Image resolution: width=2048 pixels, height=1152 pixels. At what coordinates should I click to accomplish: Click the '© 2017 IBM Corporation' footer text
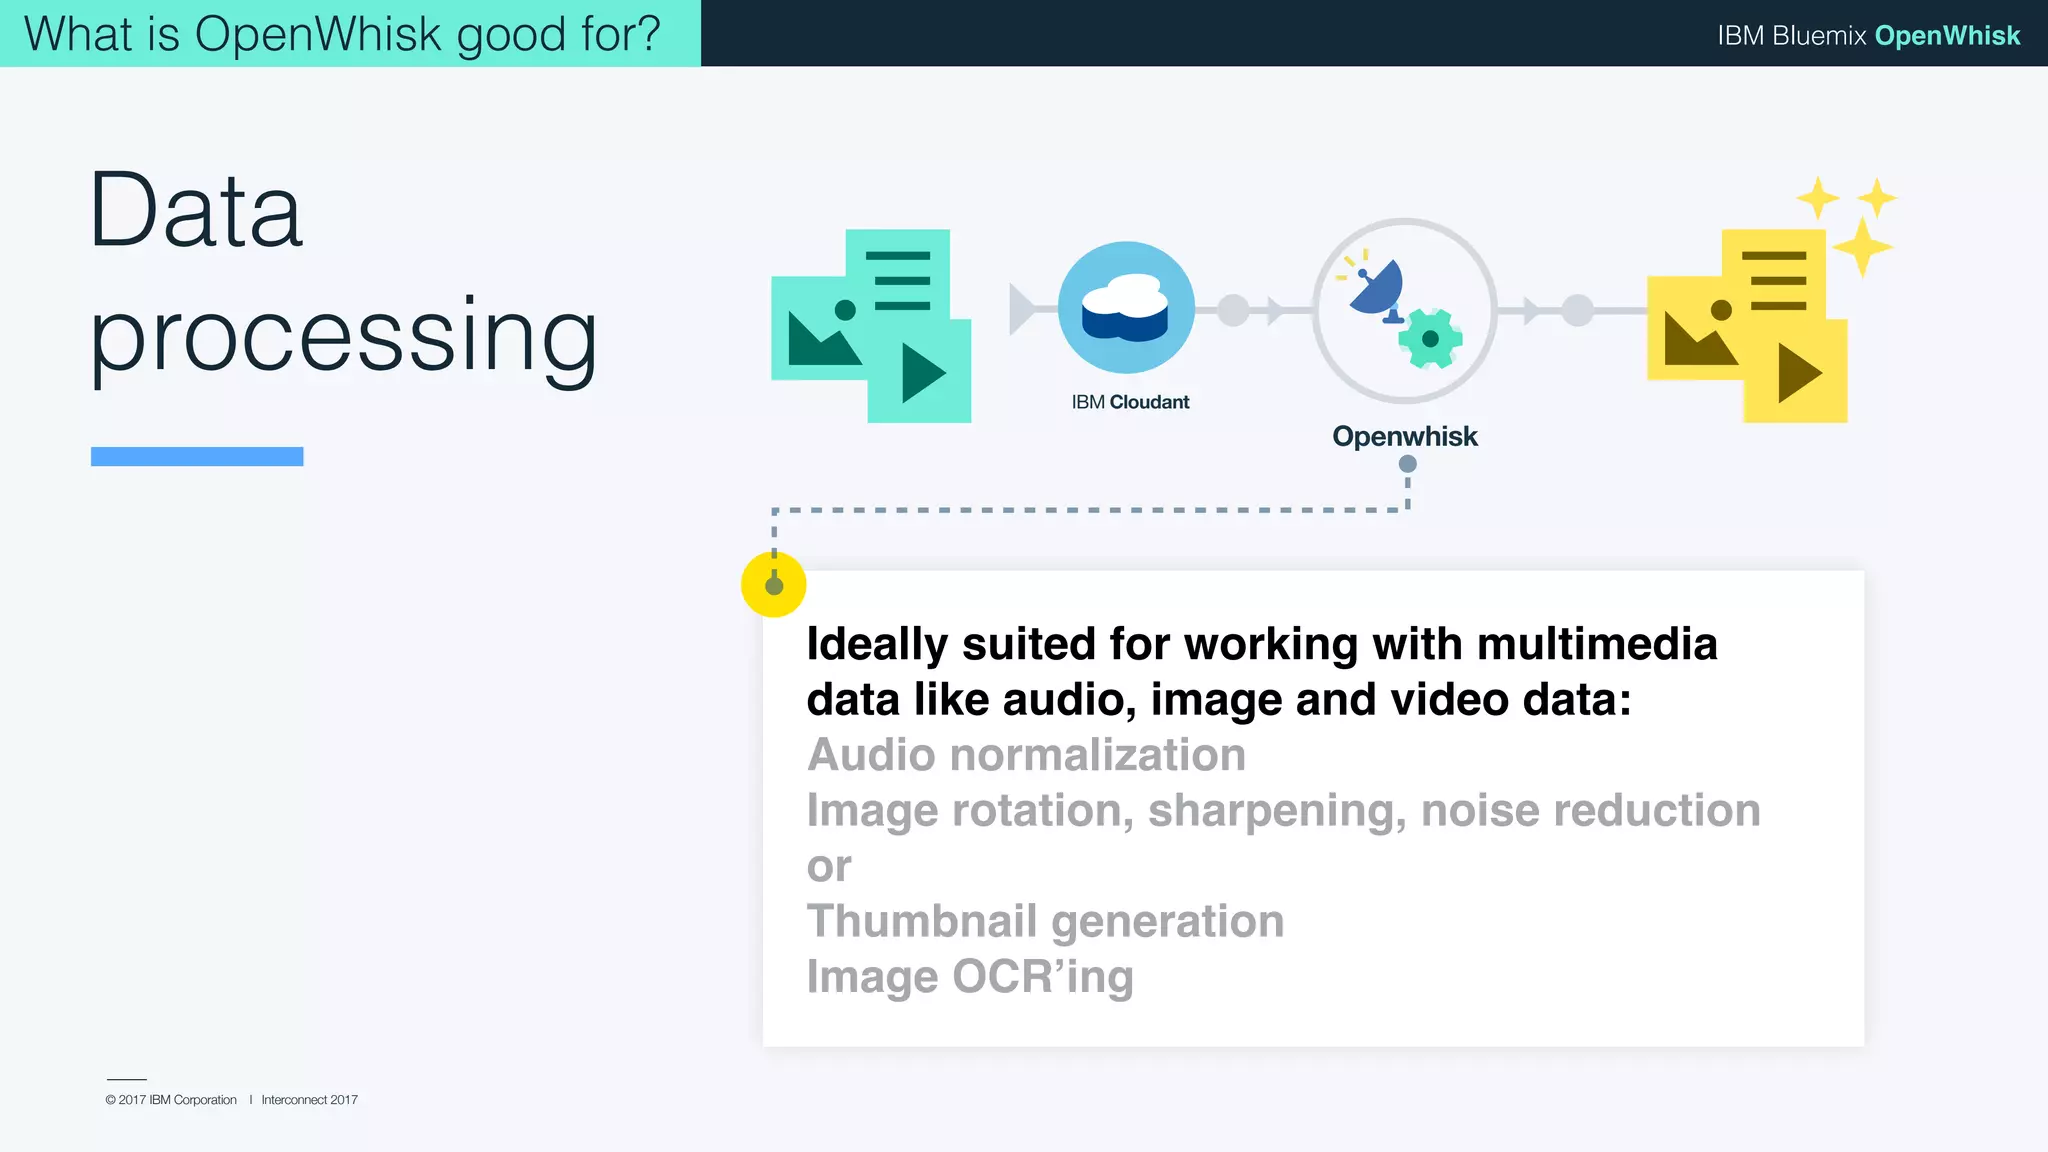[171, 1100]
